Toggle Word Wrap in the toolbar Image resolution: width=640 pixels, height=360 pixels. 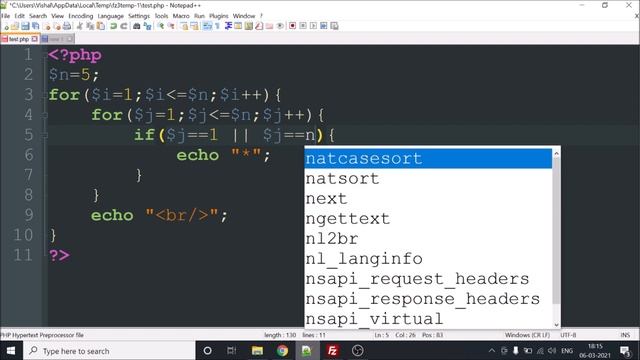pyautogui.click(x=206, y=26)
